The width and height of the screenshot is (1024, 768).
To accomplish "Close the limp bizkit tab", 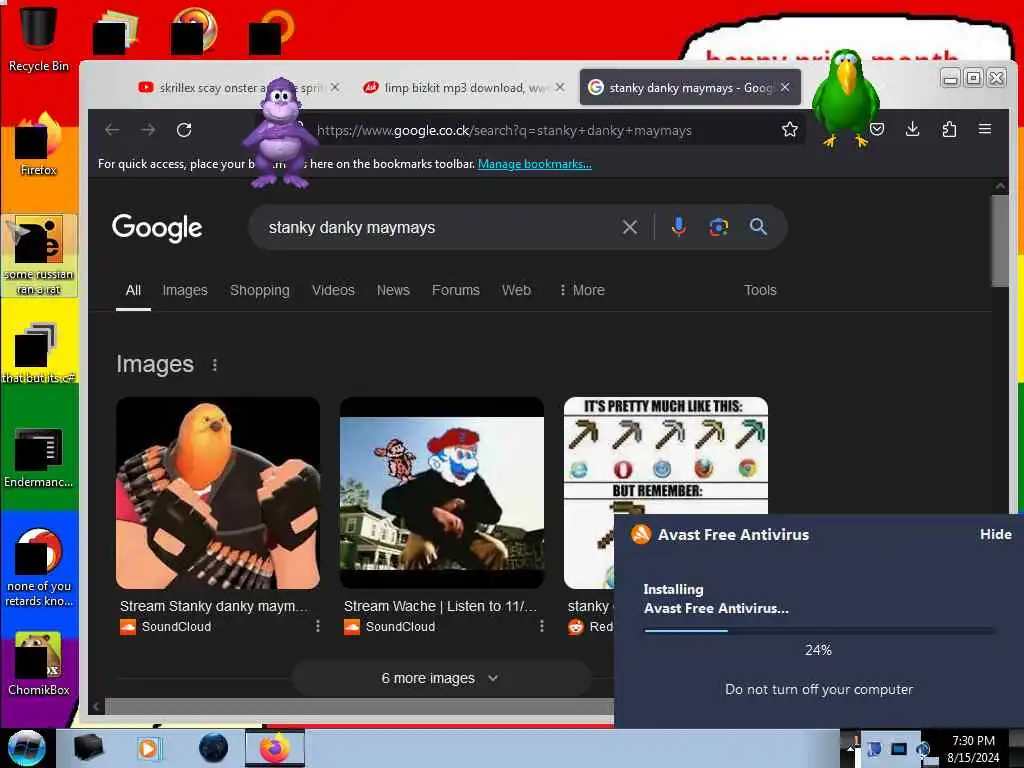I will [x=560, y=87].
